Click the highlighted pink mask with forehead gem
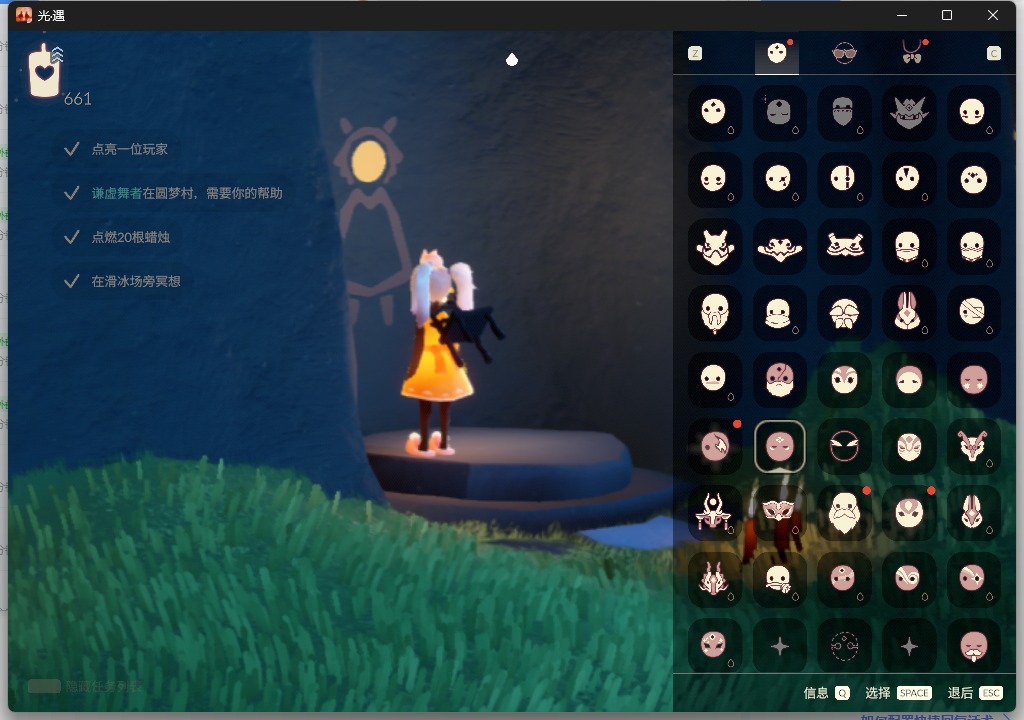1024x720 pixels. 779,446
